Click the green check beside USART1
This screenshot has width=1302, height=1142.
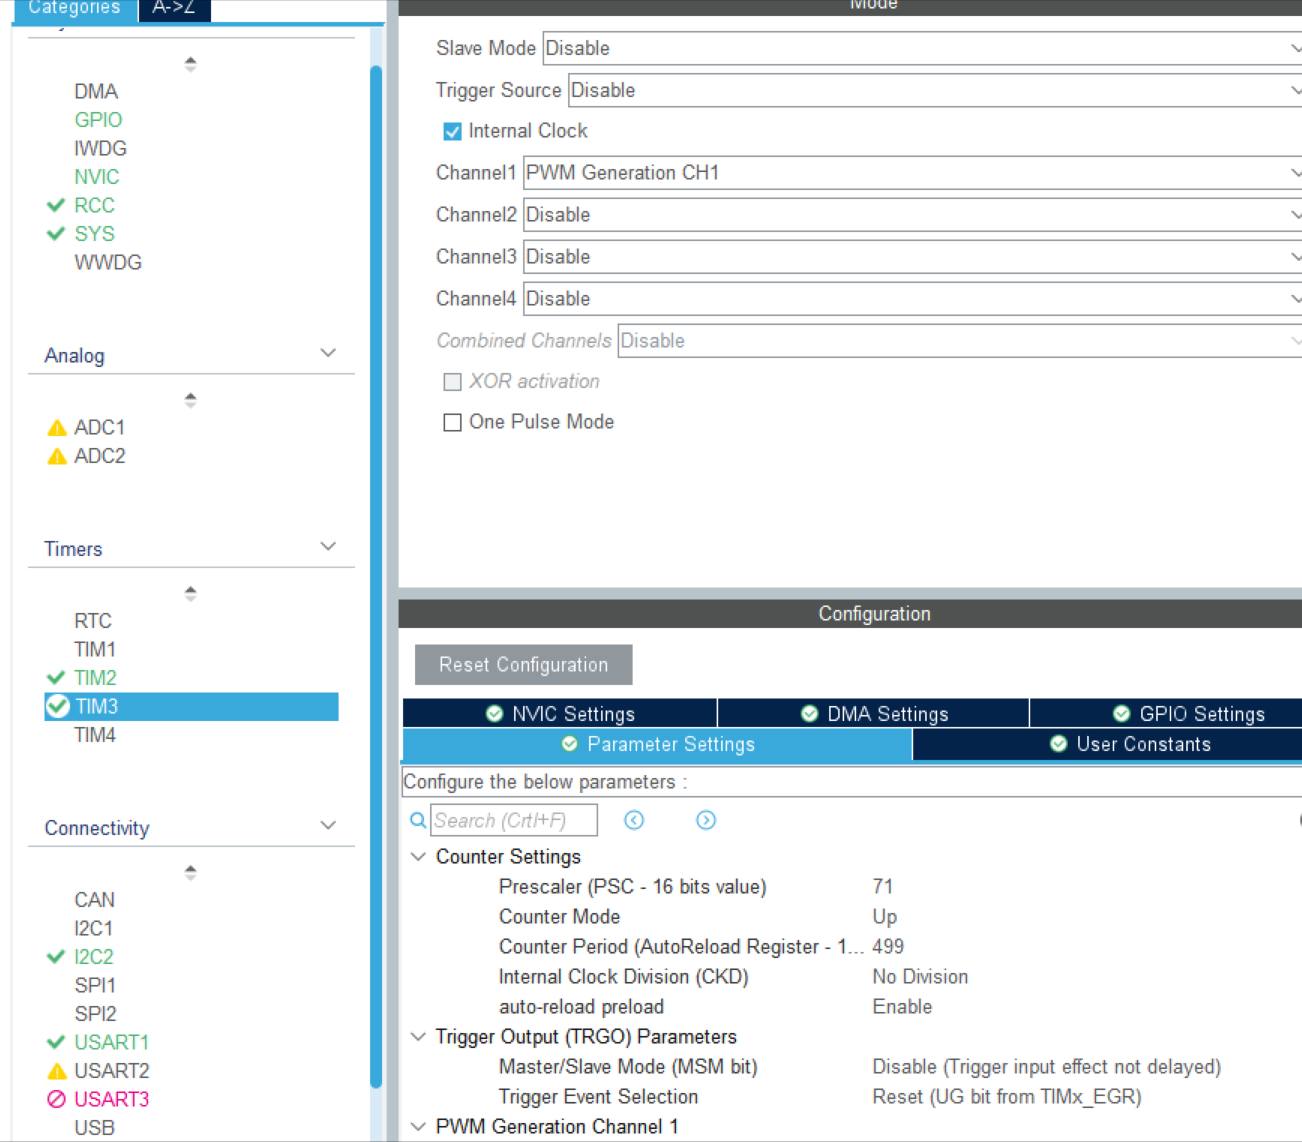coord(56,1042)
